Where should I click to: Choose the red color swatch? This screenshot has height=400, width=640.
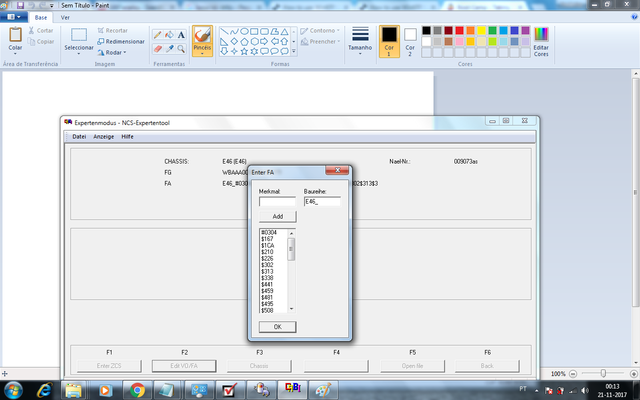point(460,31)
